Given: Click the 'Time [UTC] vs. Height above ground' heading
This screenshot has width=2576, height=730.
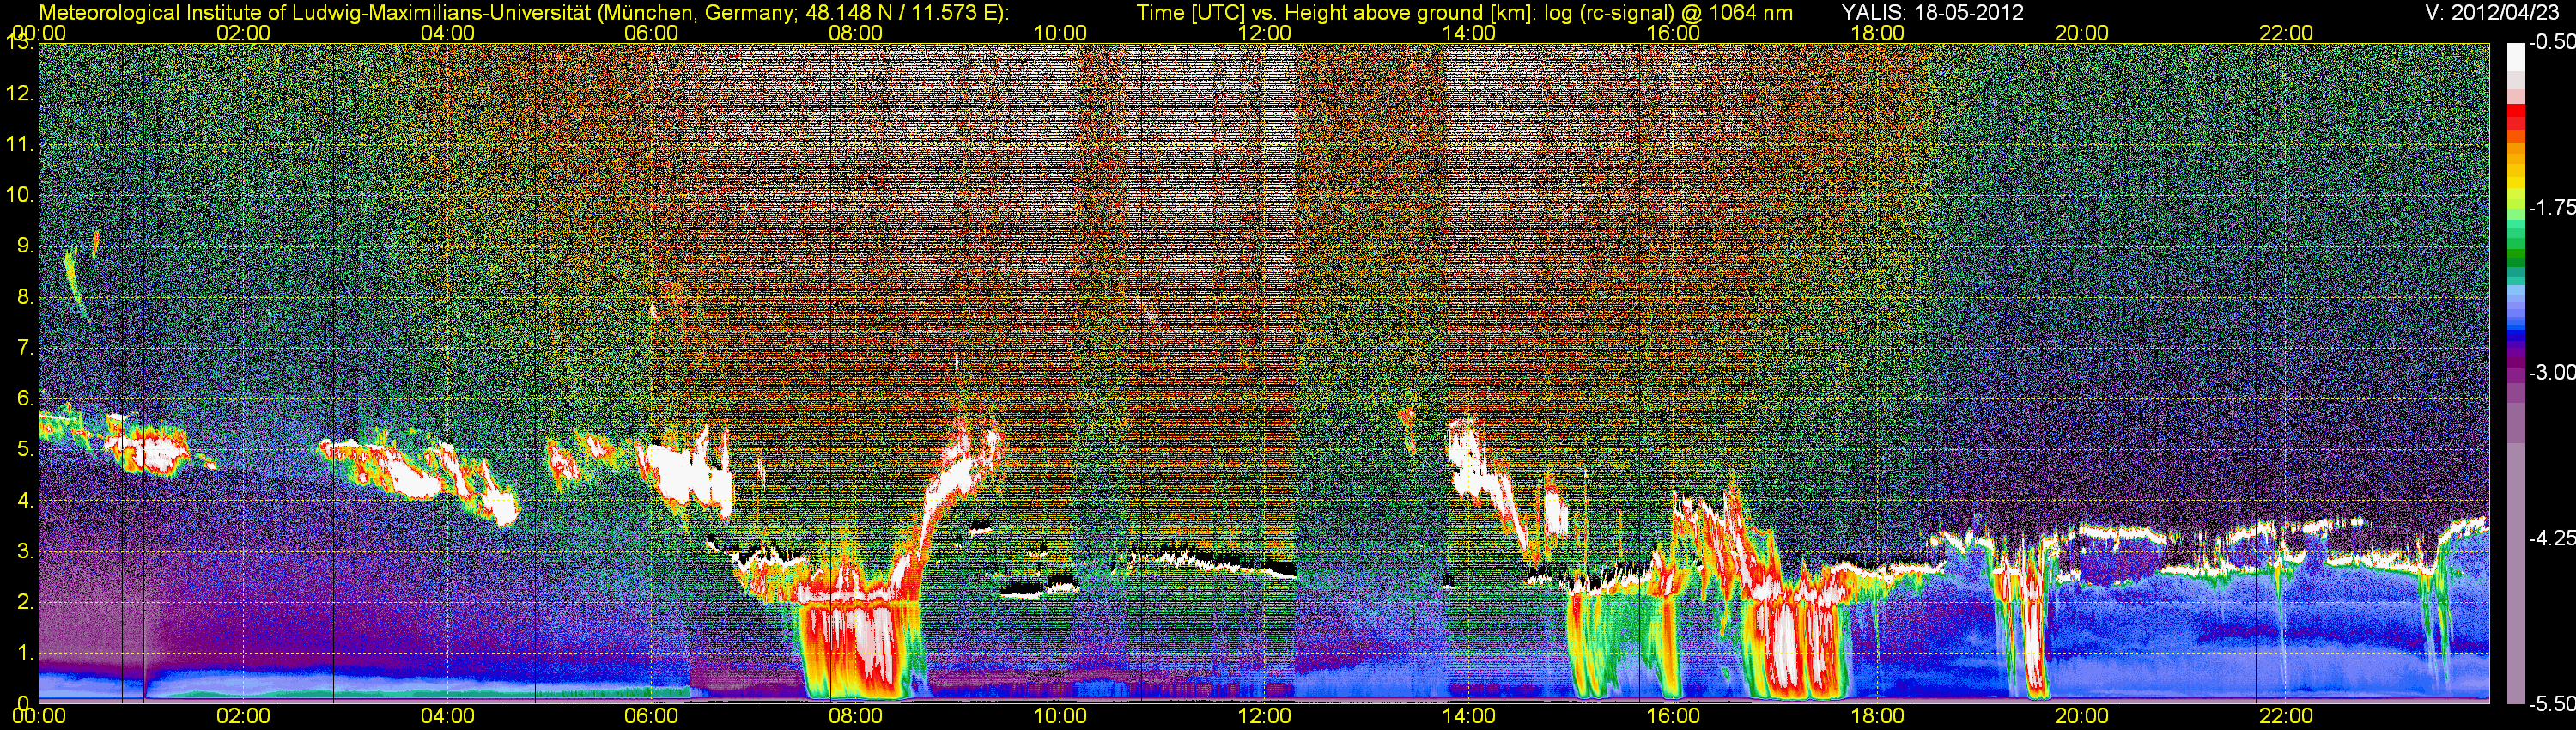Looking at the screenshot, I should click(1464, 13).
